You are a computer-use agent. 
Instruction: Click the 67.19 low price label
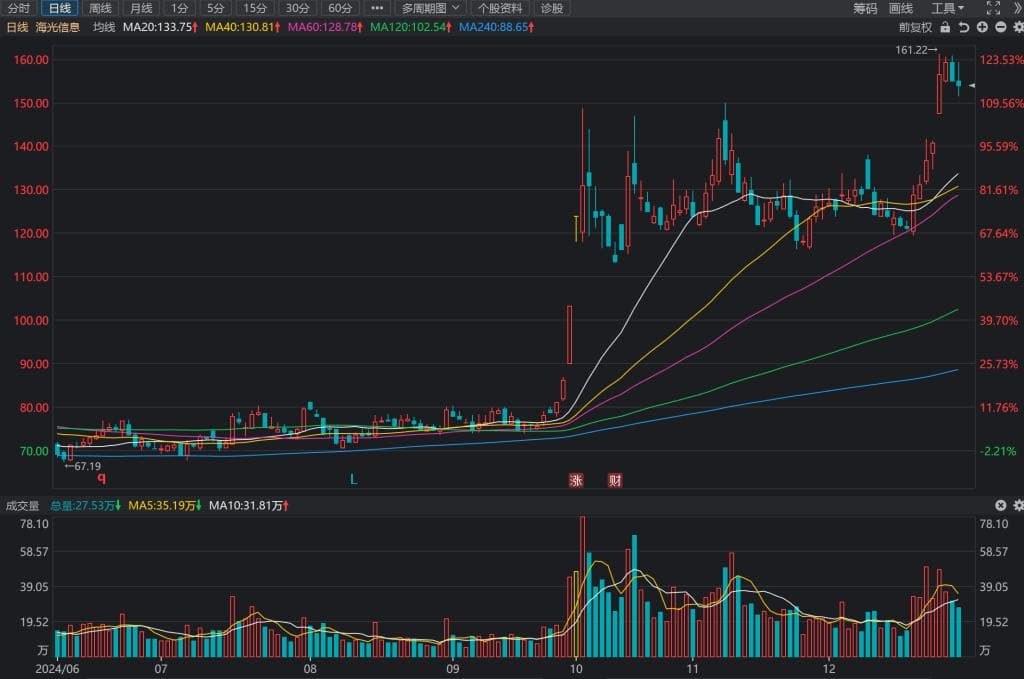82,466
